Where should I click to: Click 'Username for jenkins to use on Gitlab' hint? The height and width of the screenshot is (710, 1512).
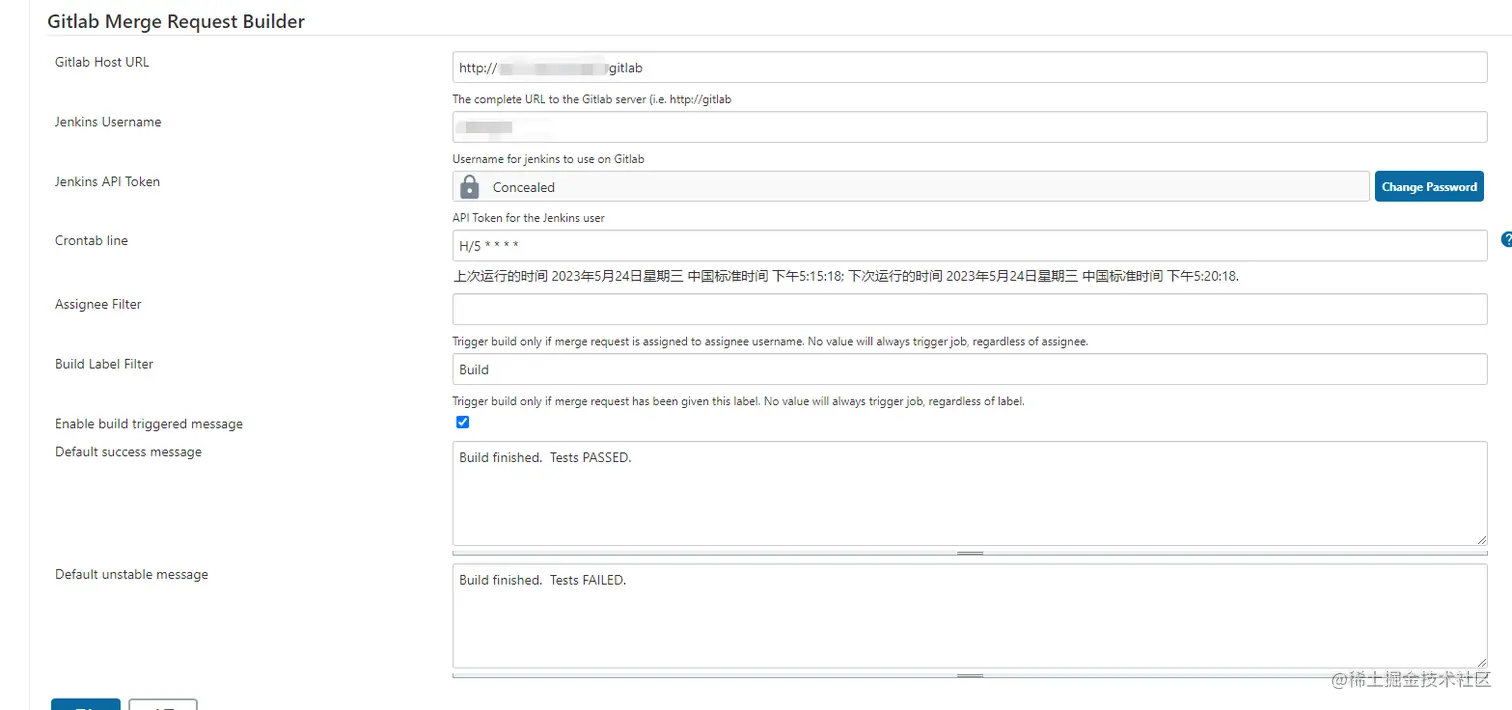pyautogui.click(x=548, y=159)
